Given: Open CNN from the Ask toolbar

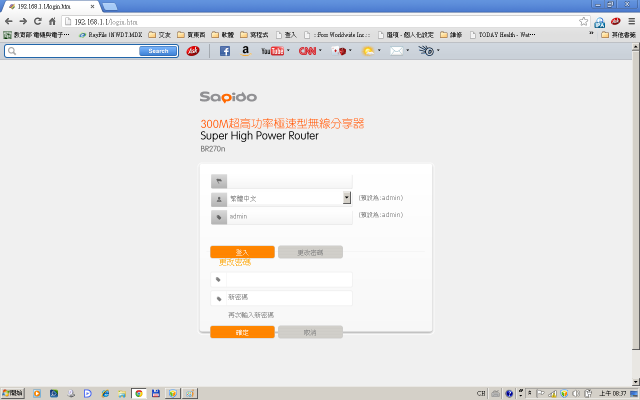Looking at the screenshot, I should pos(307,51).
